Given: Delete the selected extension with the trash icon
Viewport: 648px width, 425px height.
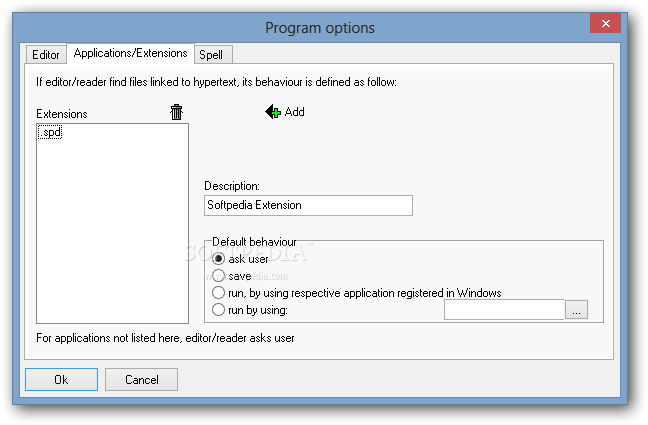Looking at the screenshot, I should pos(176,112).
